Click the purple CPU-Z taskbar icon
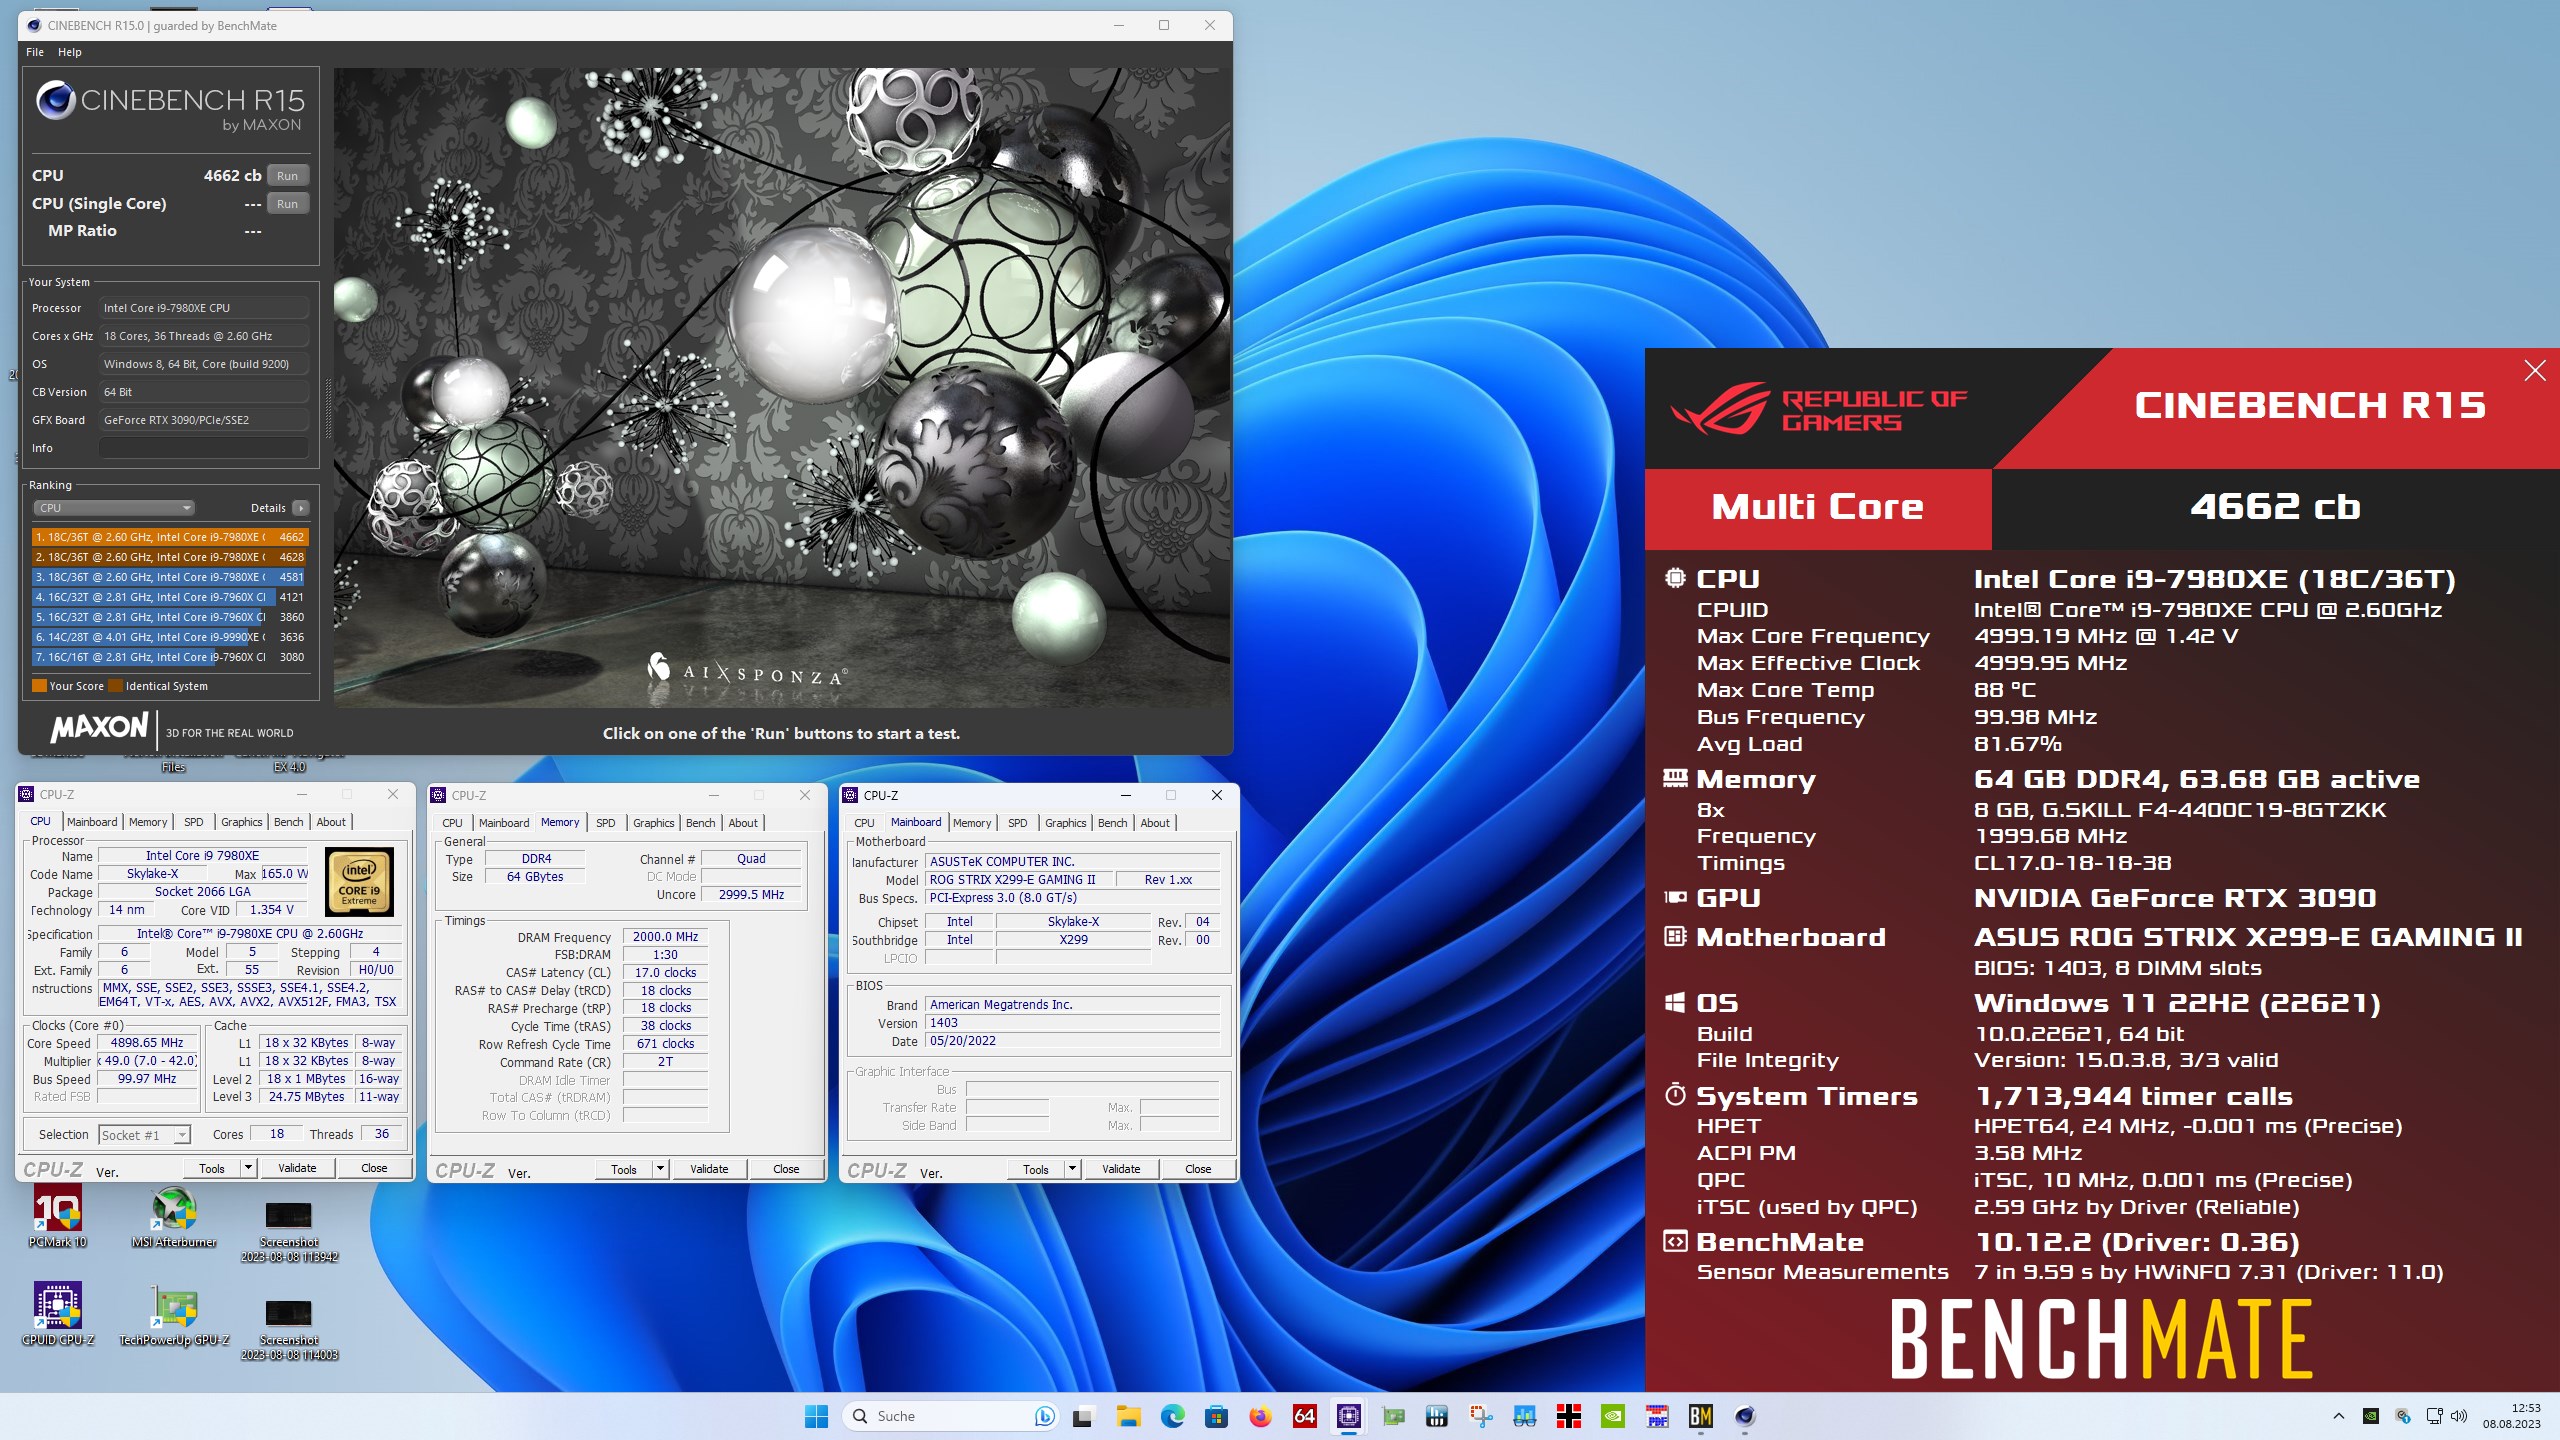 coord(1348,1416)
